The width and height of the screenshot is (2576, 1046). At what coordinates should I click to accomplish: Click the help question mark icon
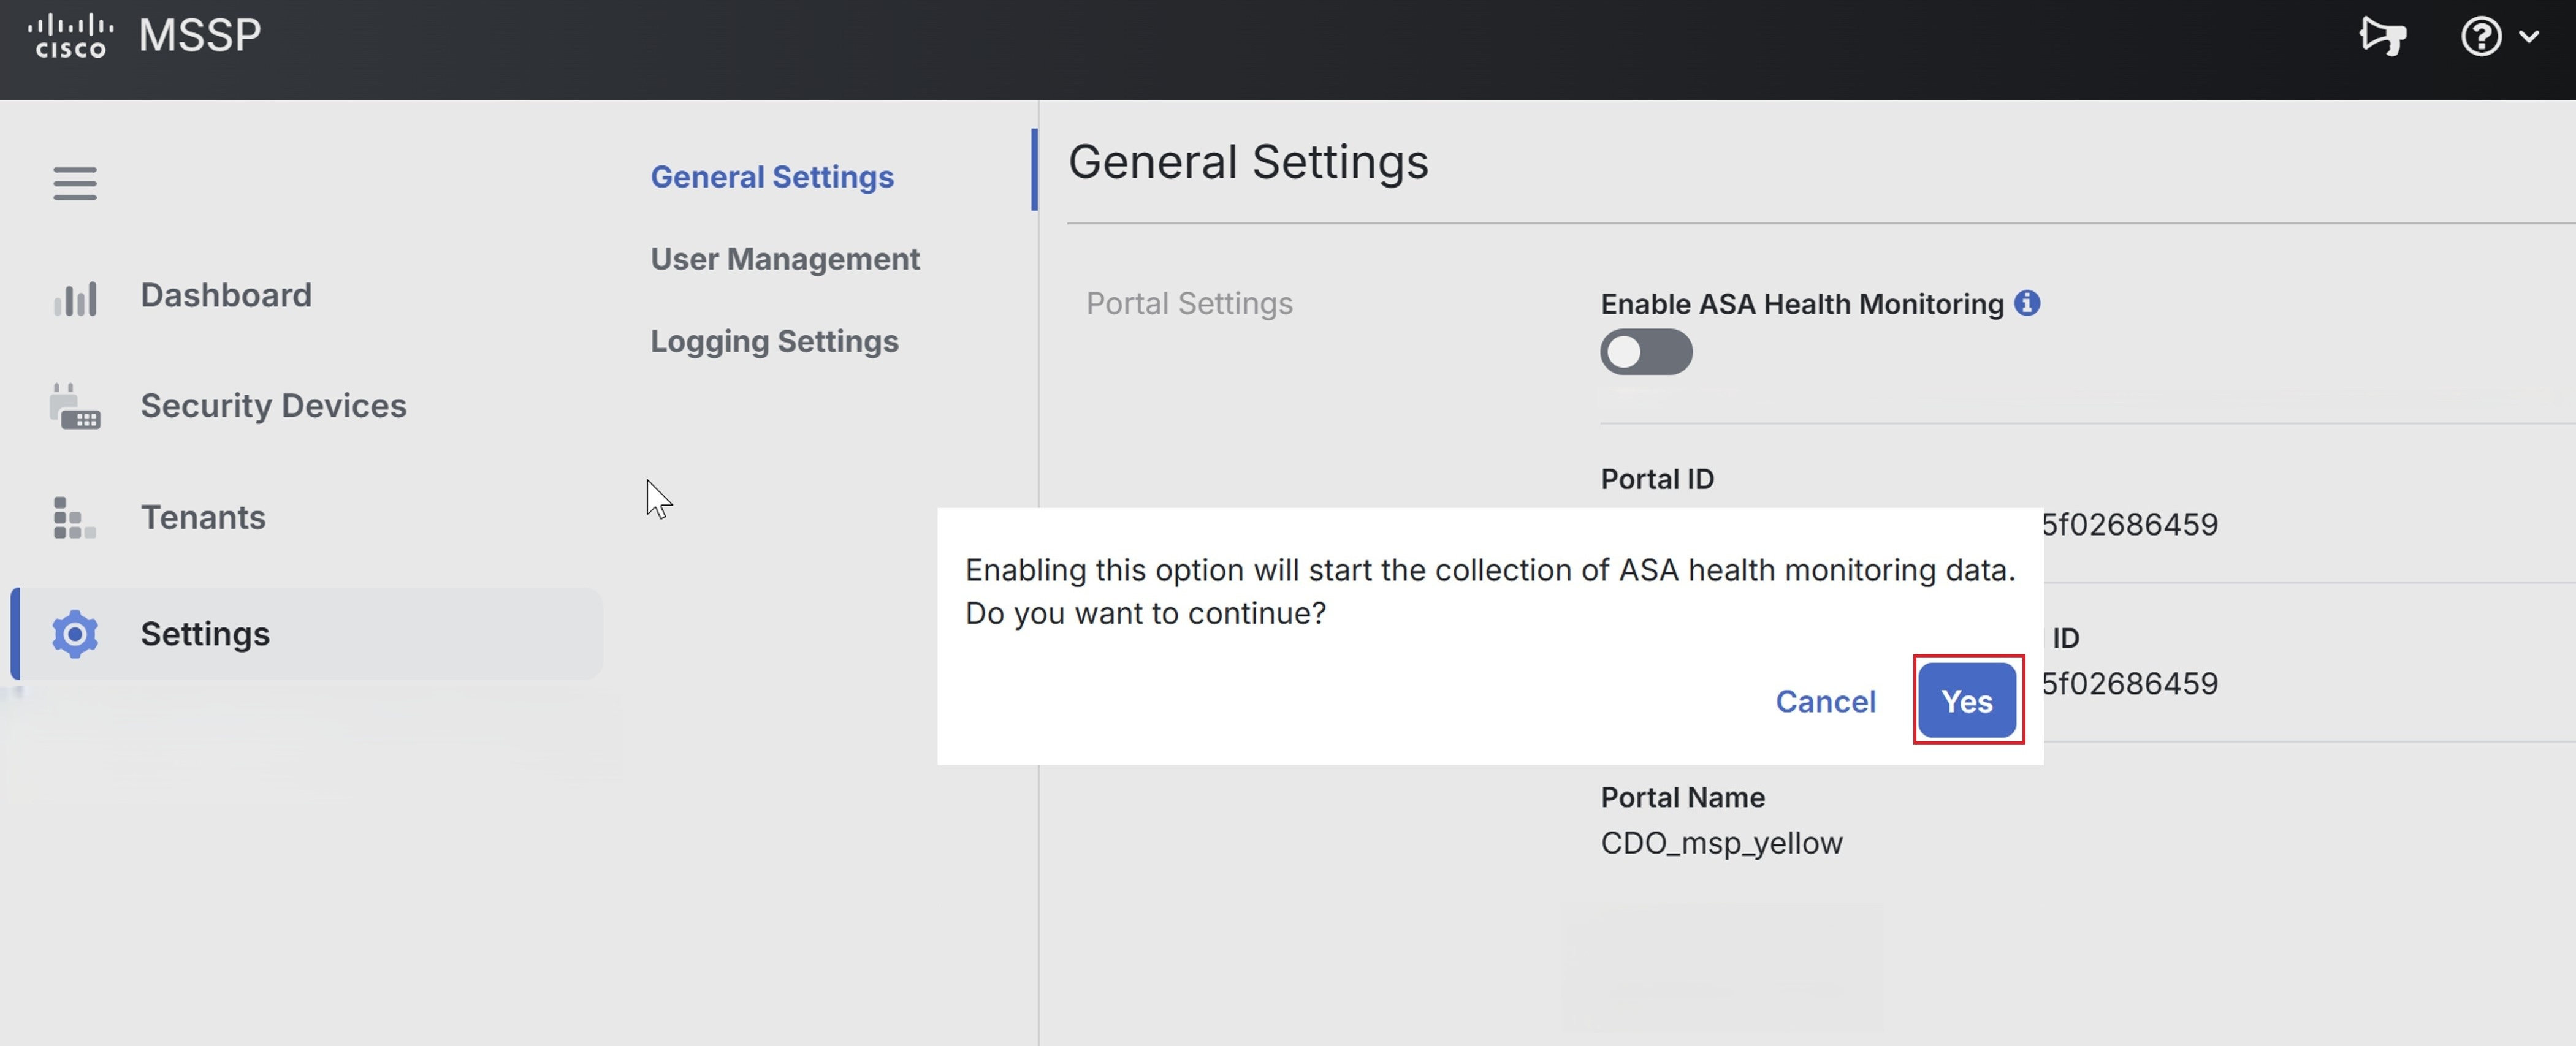[x=2481, y=38]
